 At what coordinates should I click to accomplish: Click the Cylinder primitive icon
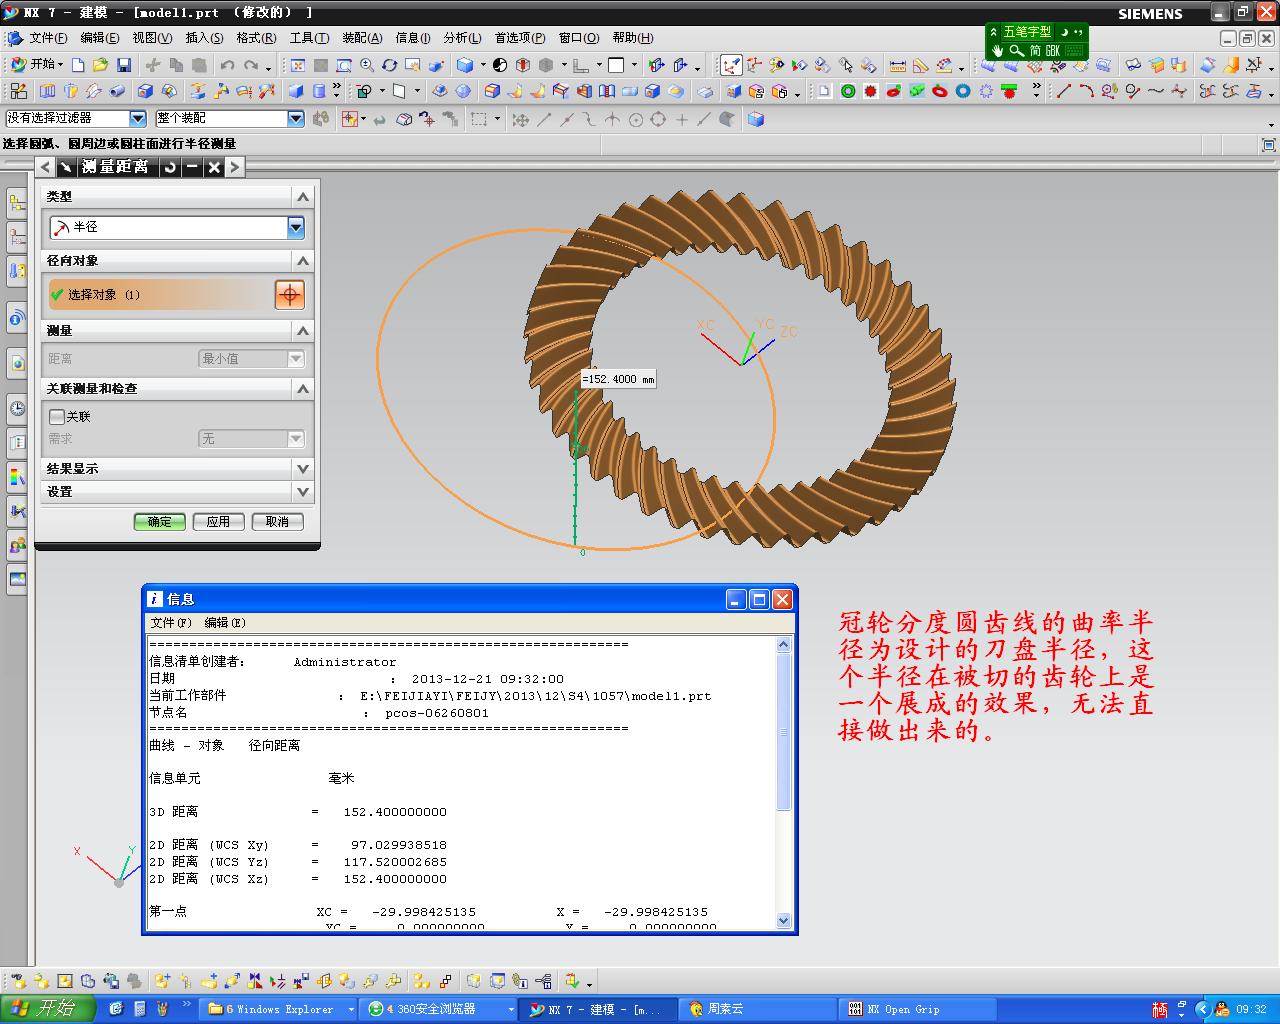pos(319,91)
